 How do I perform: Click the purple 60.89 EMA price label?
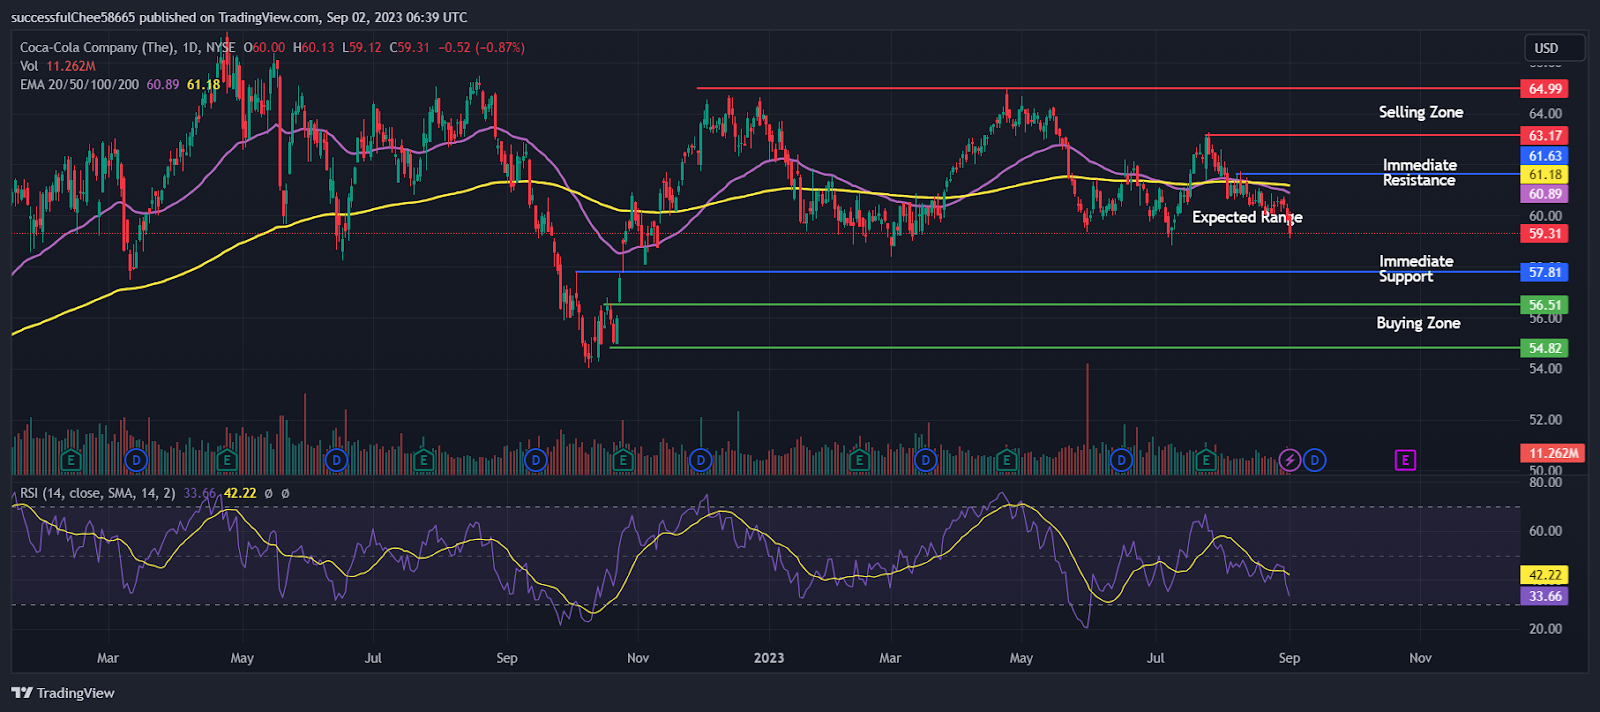1544,194
